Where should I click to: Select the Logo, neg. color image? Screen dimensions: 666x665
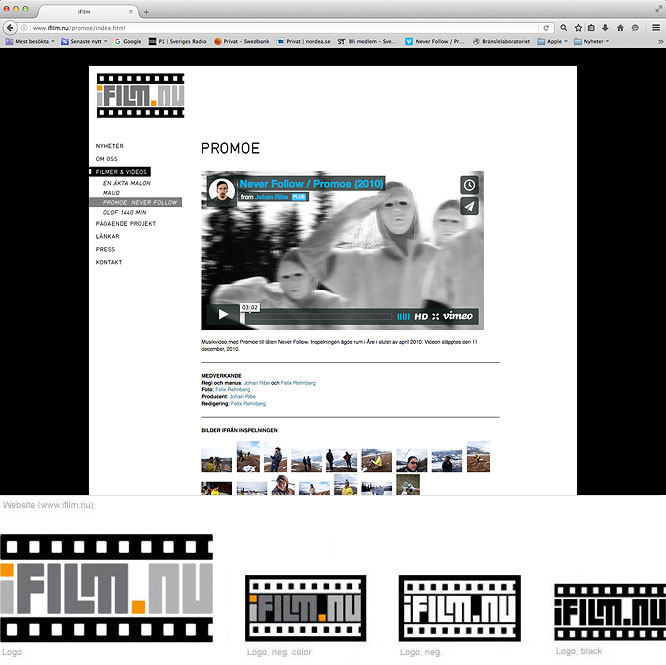click(x=305, y=608)
